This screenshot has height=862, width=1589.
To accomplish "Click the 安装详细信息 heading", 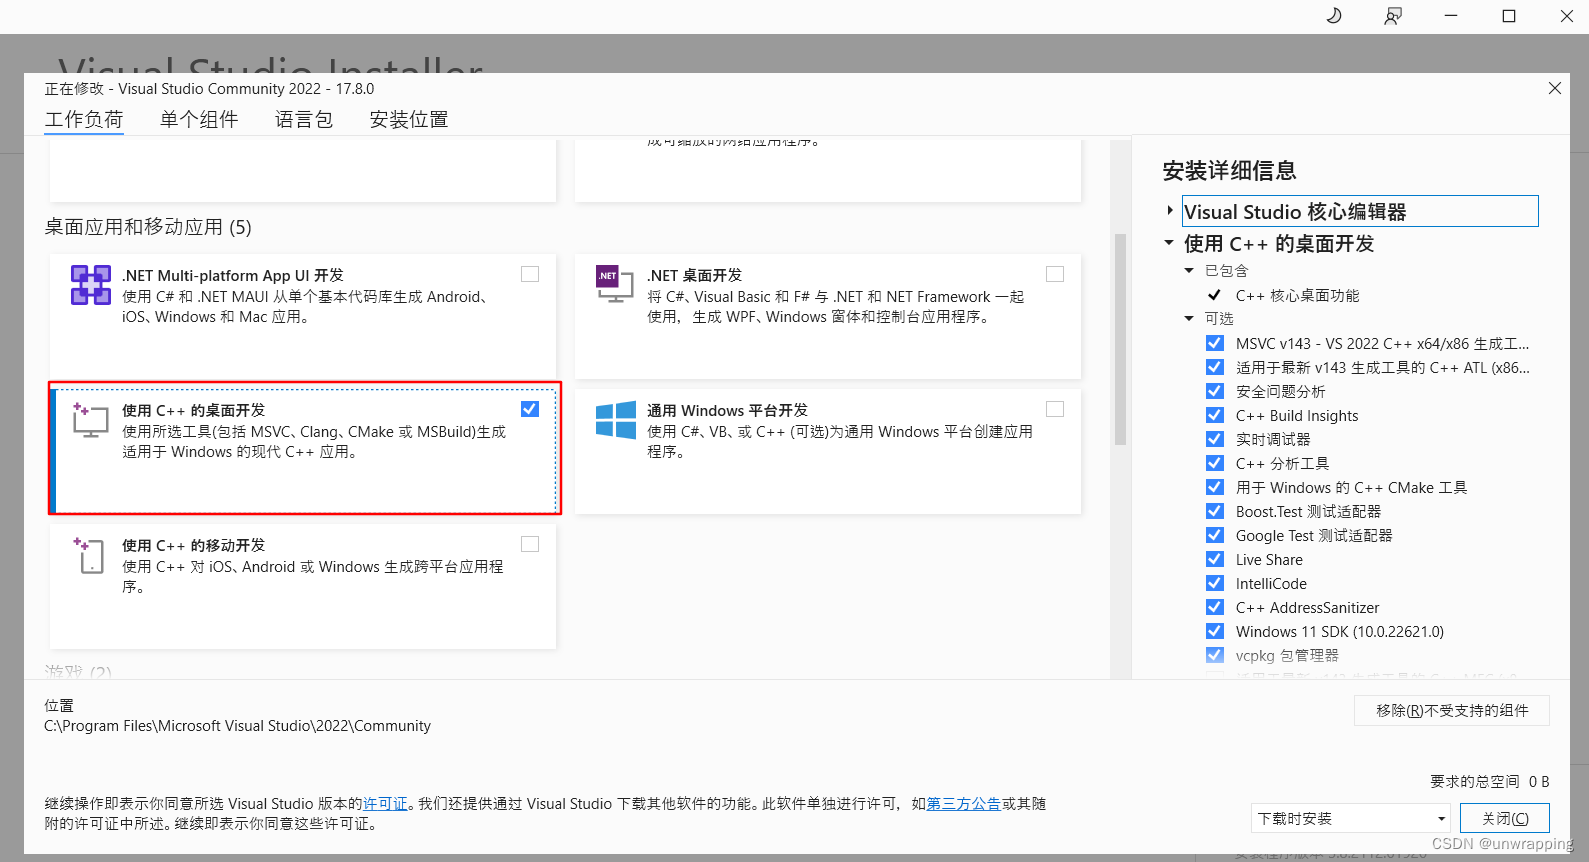I will pos(1230,171).
